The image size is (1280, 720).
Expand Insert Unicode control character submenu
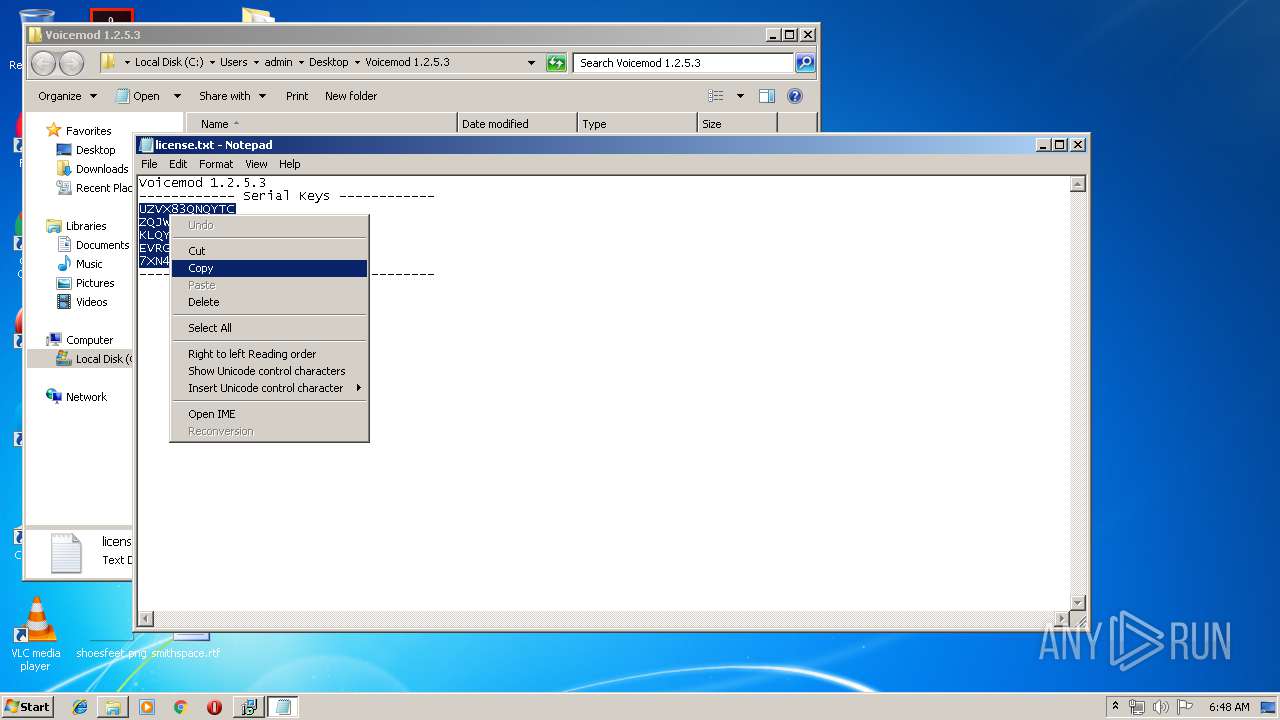(x=269, y=388)
